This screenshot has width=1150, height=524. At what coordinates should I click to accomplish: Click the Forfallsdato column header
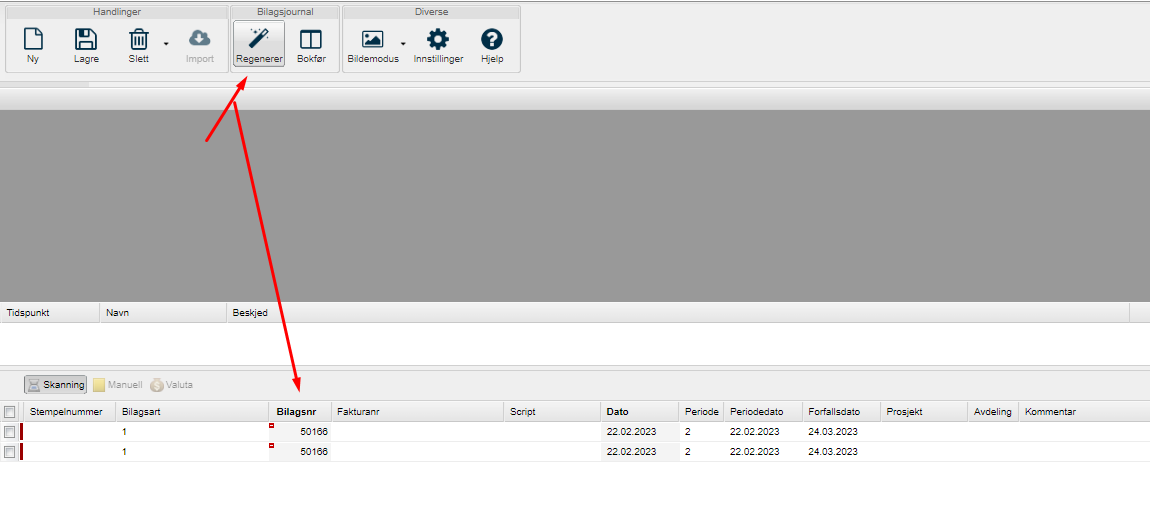click(833, 412)
